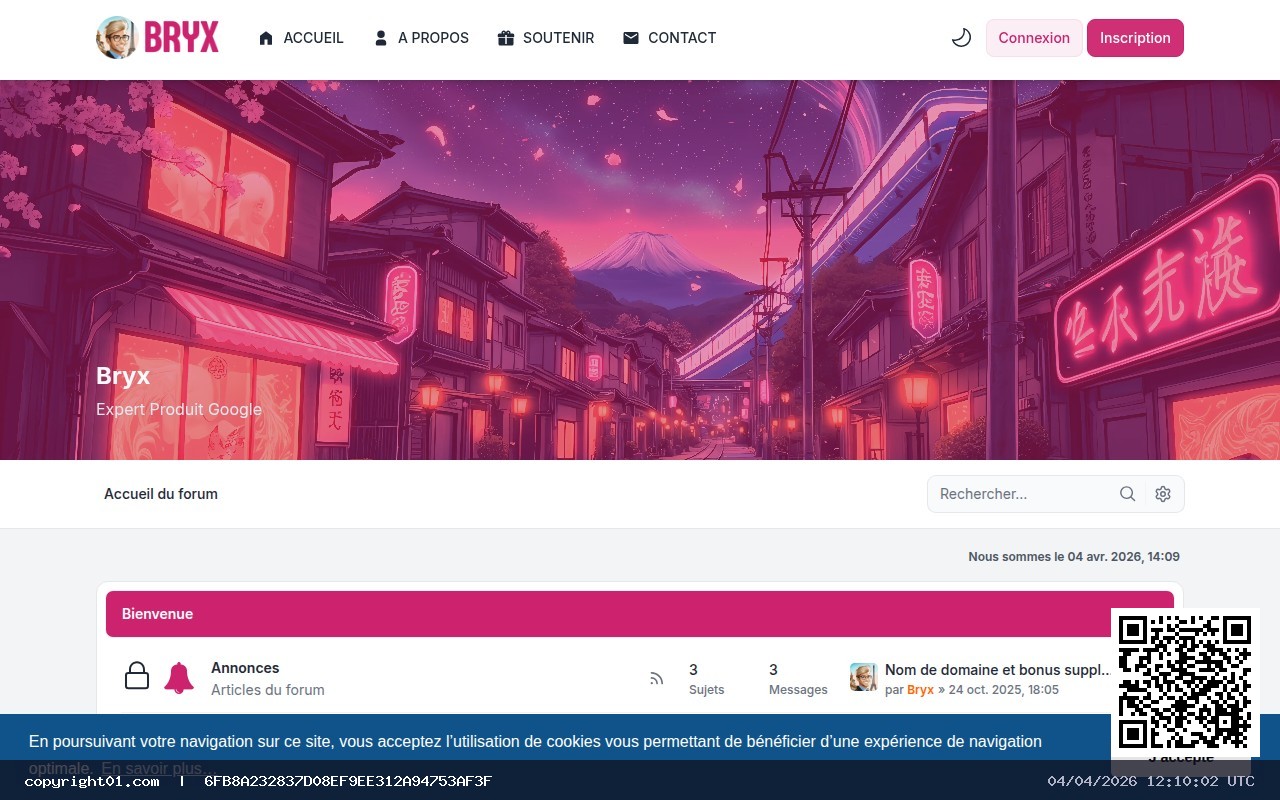Toggle dark mode with the moon icon
This screenshot has width=1280, height=800.
click(x=961, y=37)
